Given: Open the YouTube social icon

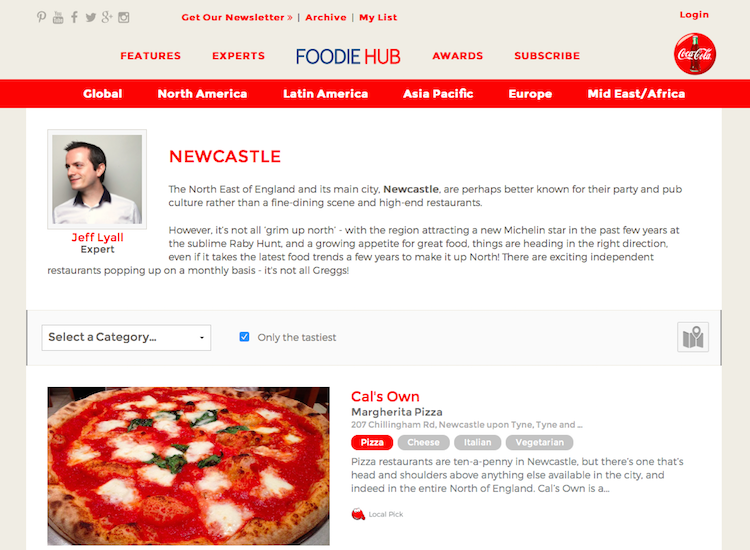Looking at the screenshot, I should (58, 17).
